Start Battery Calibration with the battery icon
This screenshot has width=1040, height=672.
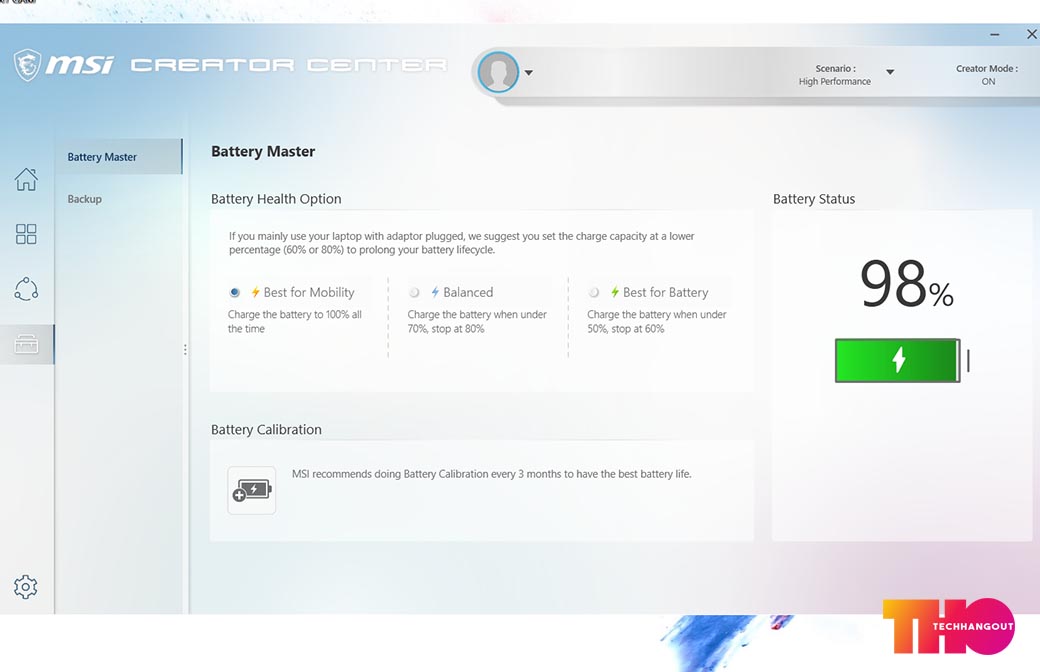click(251, 490)
